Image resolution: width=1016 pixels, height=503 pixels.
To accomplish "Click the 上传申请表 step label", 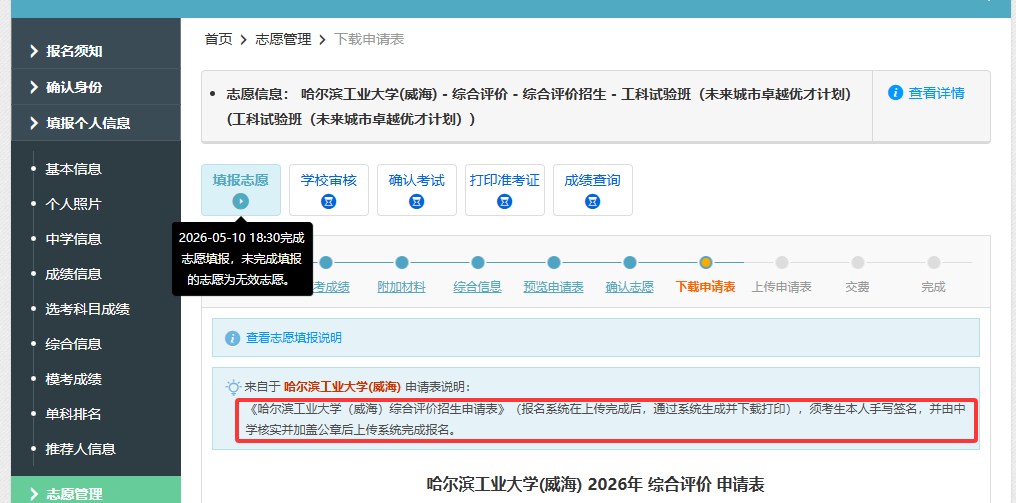I will tap(781, 287).
